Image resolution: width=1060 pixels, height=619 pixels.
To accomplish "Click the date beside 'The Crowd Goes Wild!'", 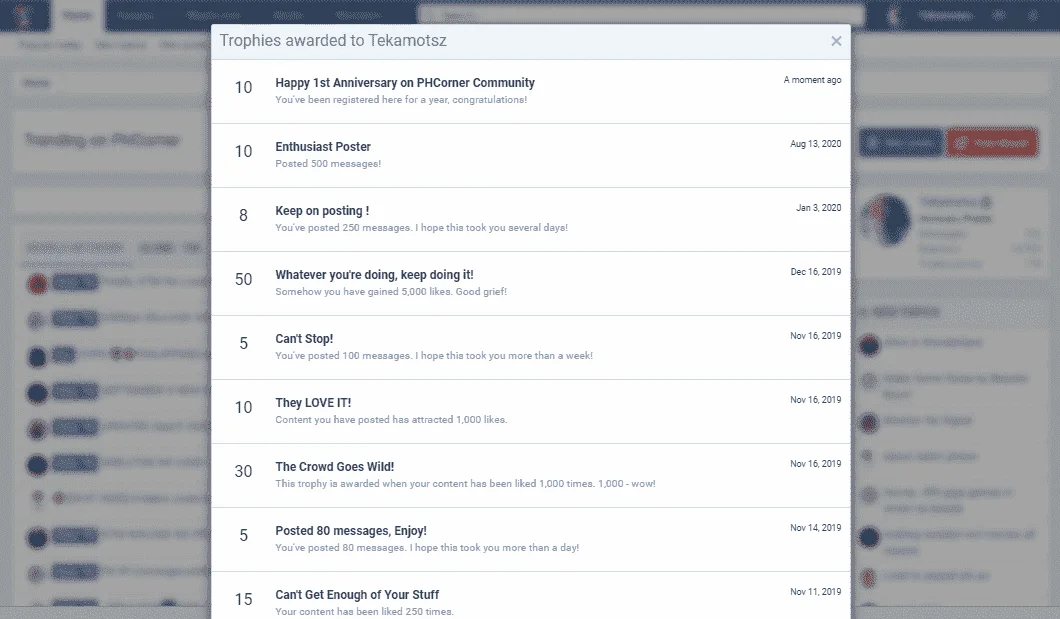I will [x=816, y=464].
